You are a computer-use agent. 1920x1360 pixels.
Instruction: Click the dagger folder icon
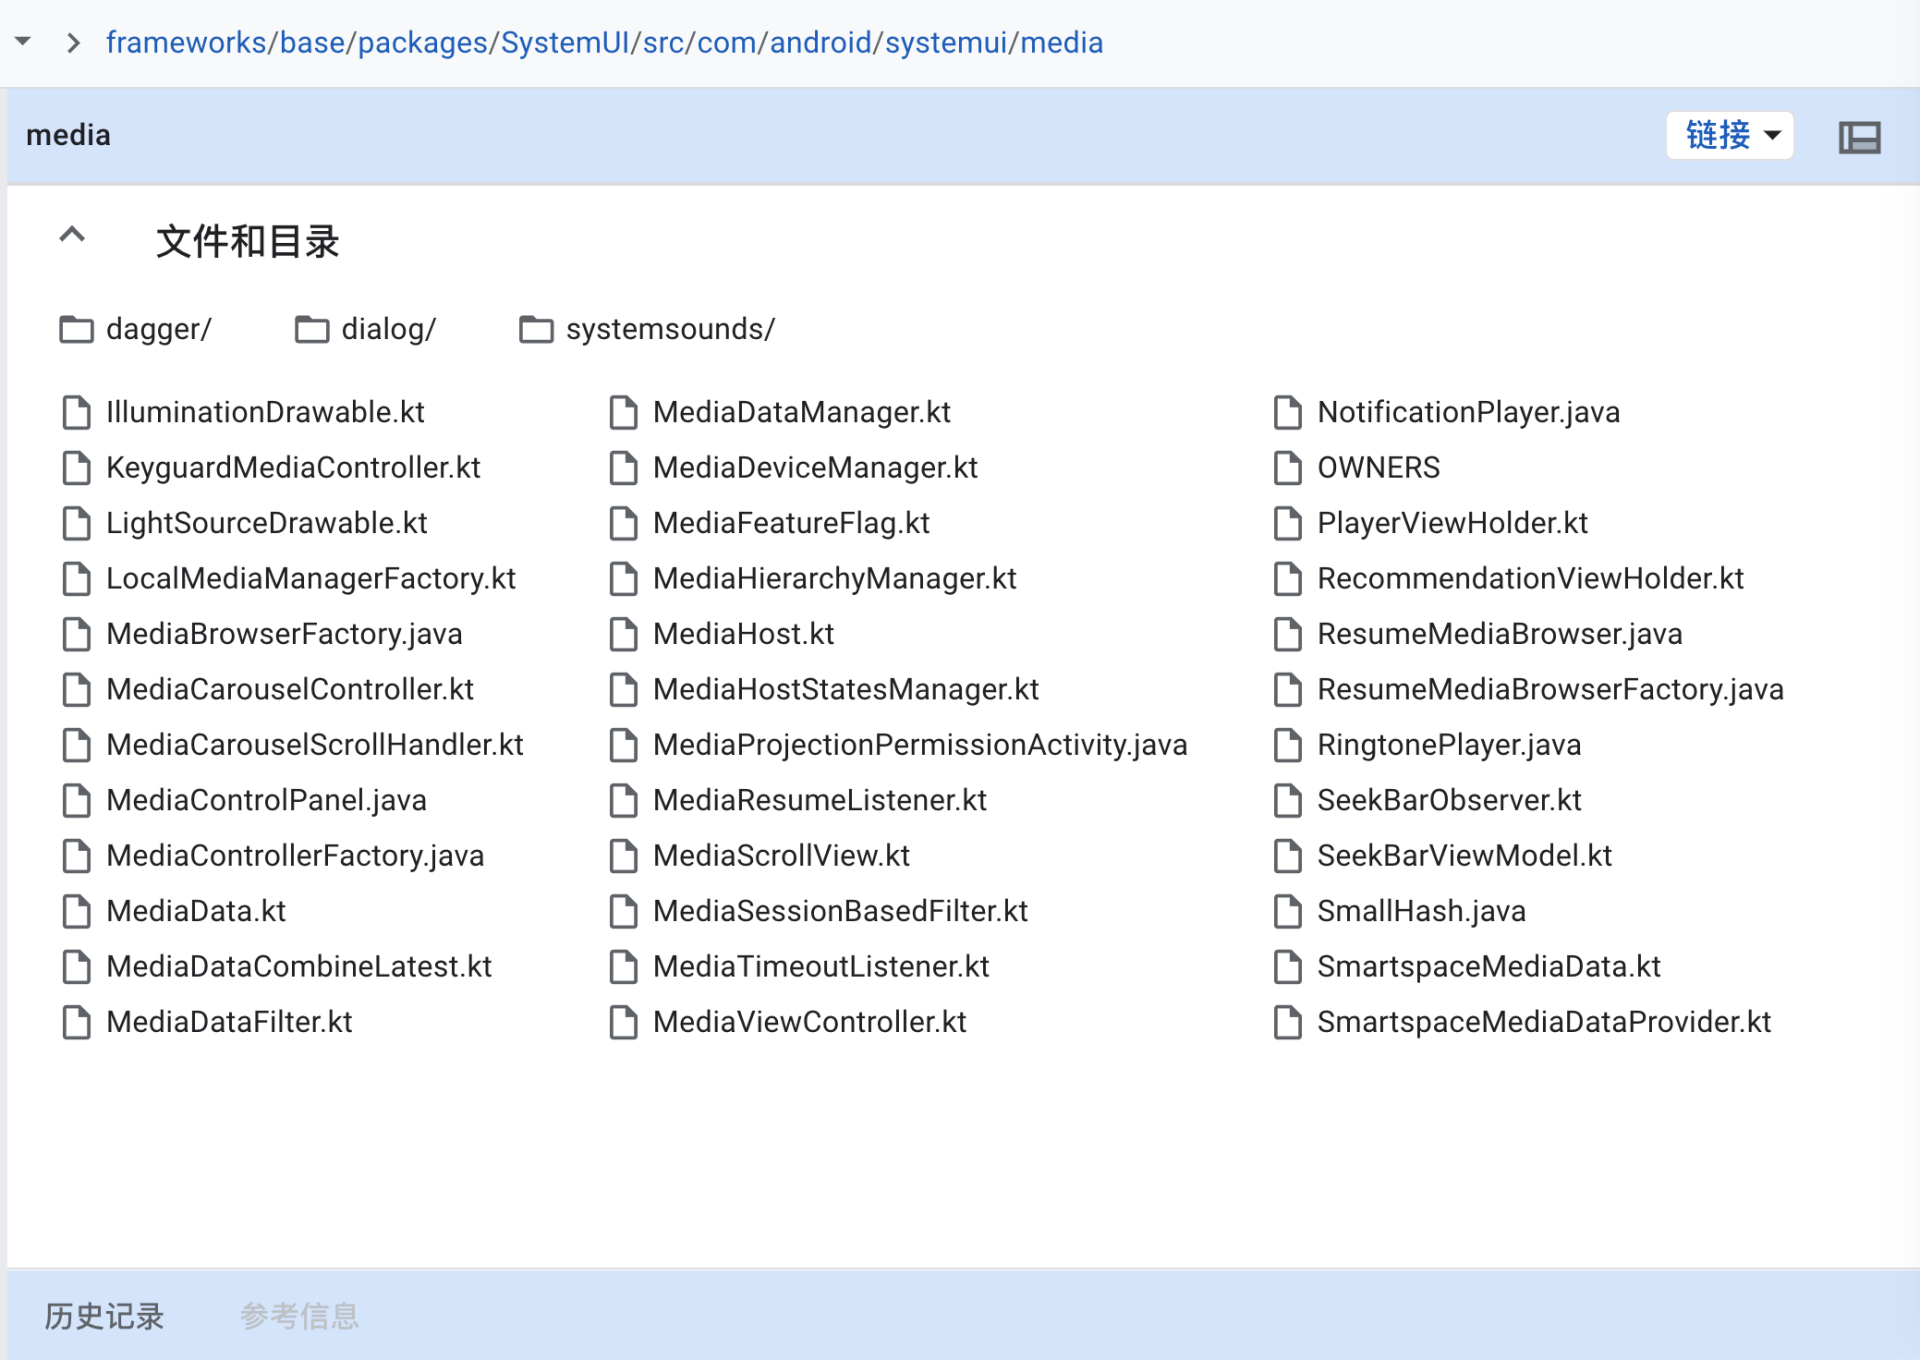click(76, 329)
